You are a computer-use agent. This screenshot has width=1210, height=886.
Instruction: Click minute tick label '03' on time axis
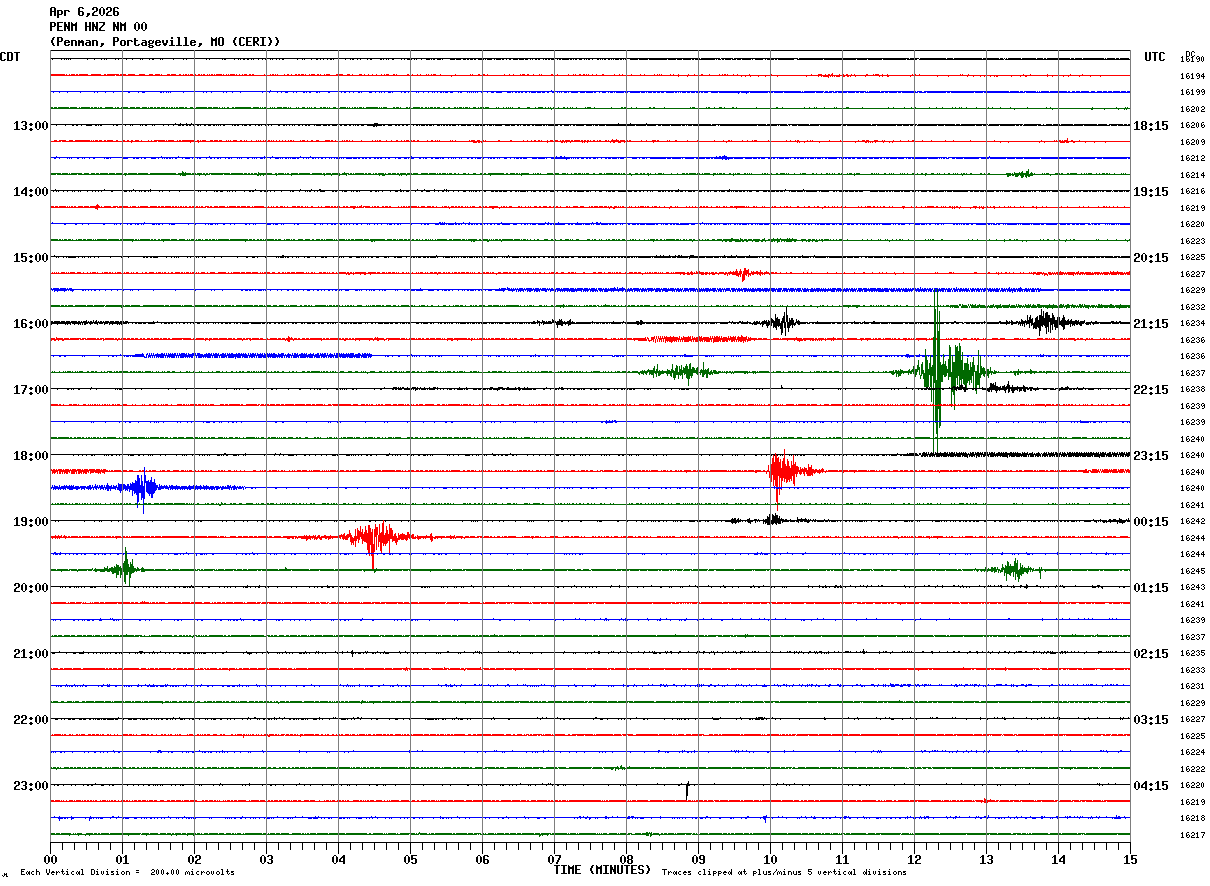(266, 859)
